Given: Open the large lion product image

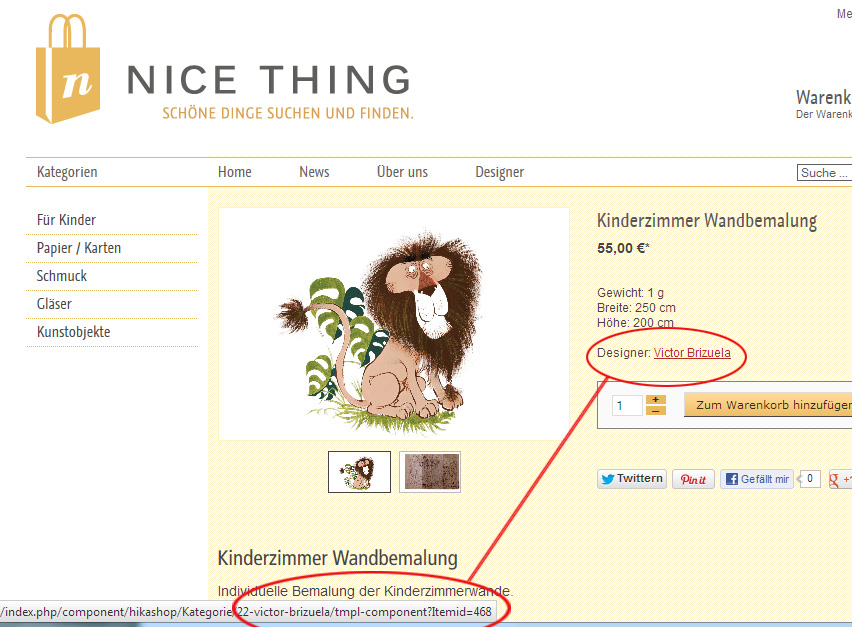Looking at the screenshot, I should click(x=394, y=324).
